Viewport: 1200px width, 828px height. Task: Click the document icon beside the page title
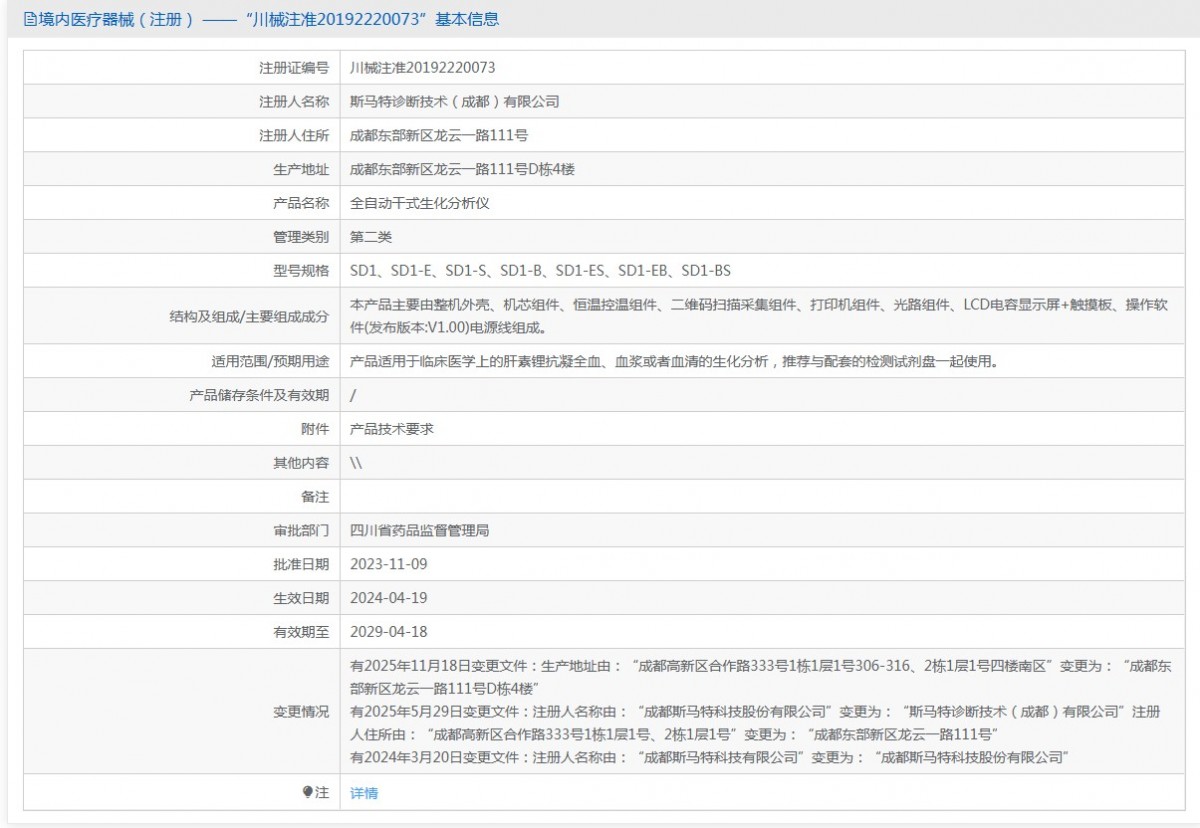(x=30, y=19)
